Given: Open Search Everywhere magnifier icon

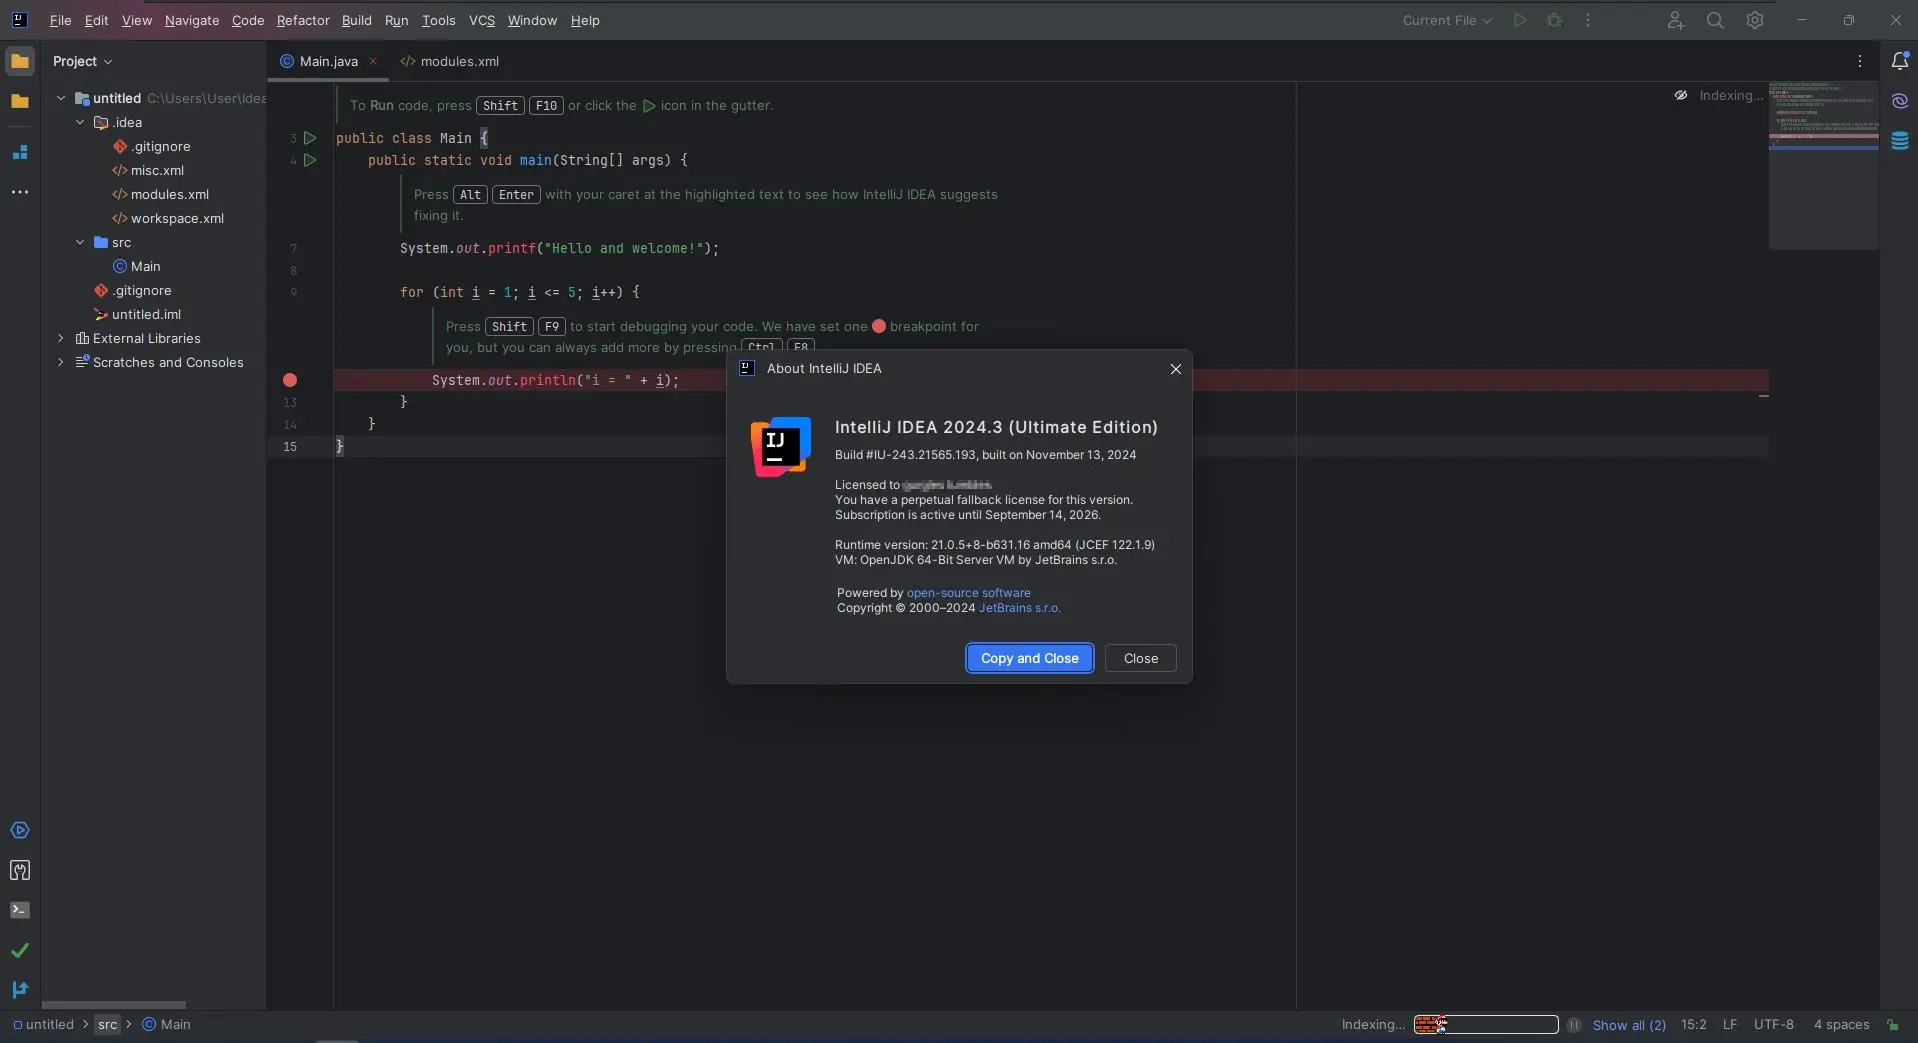Looking at the screenshot, I should [1716, 20].
